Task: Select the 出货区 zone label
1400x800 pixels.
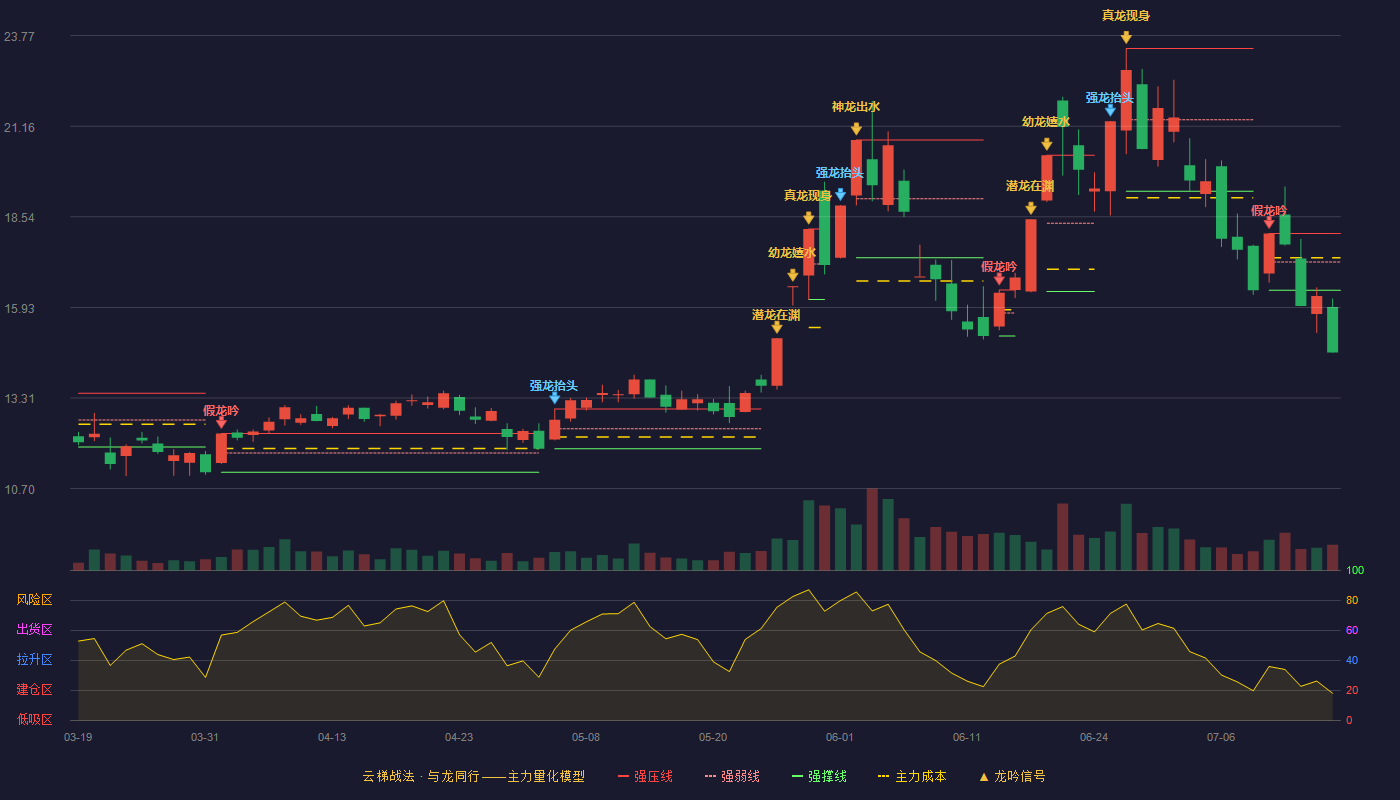Action: coord(34,630)
